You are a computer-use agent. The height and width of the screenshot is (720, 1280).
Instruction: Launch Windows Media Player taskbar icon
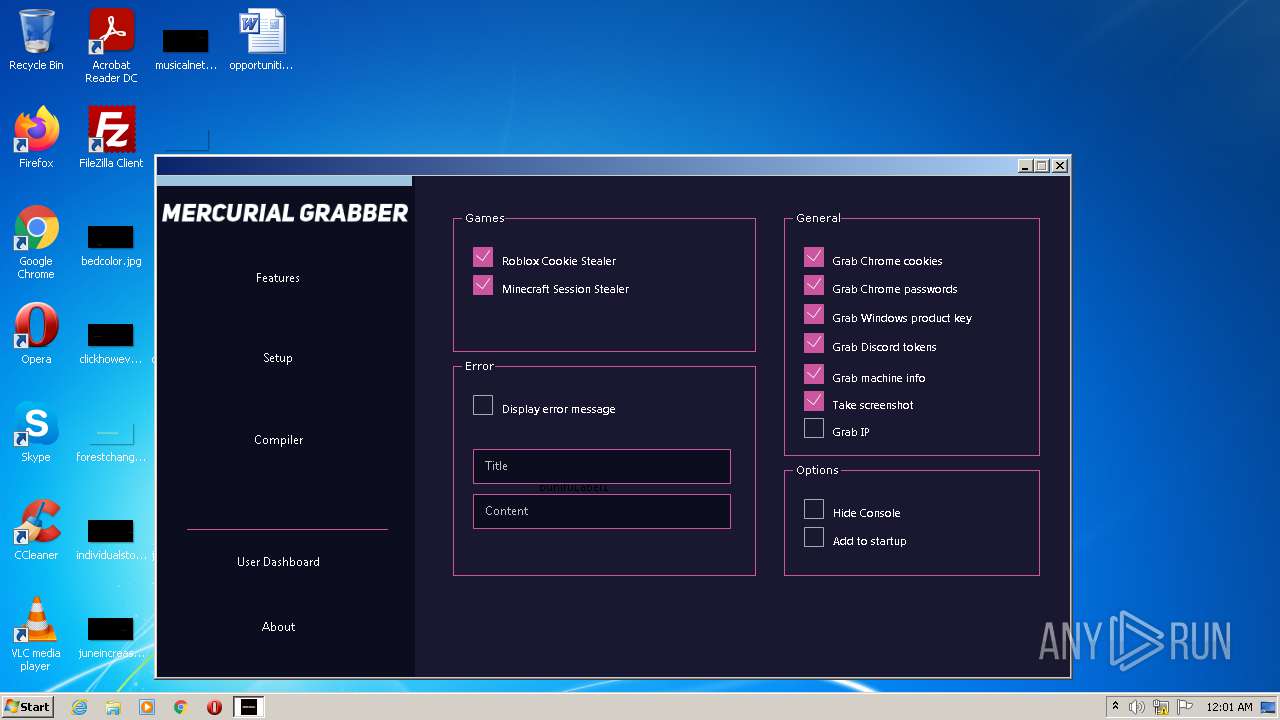point(147,707)
